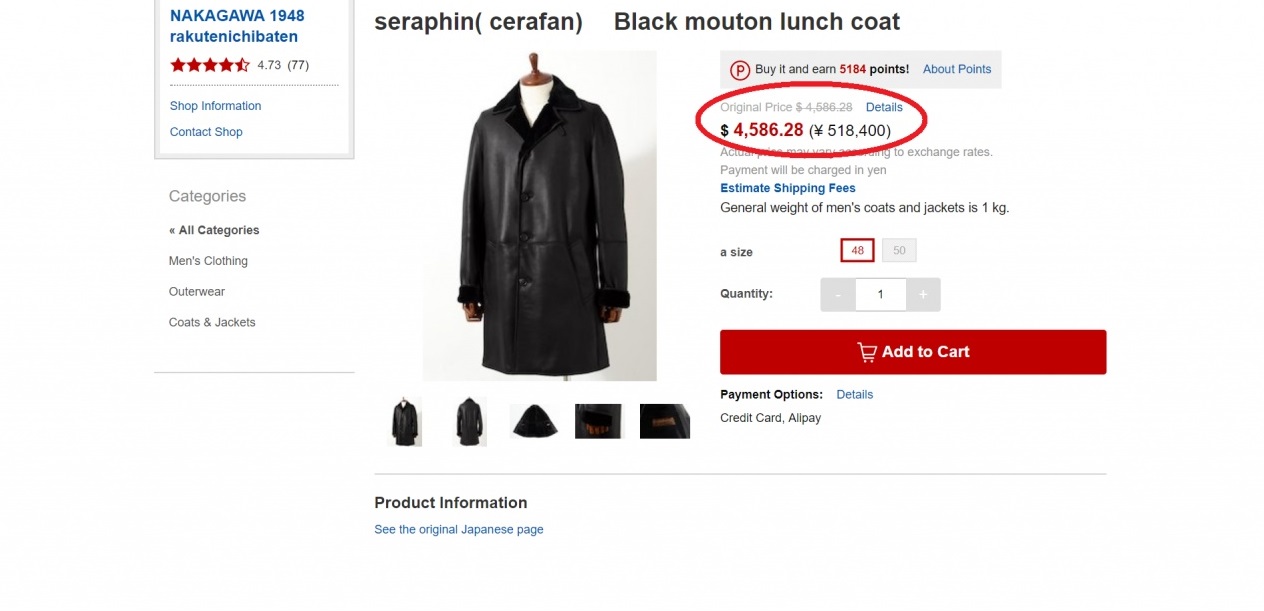Select size 48
Image resolution: width=1264 pixels, height=611 pixels.
pos(857,251)
